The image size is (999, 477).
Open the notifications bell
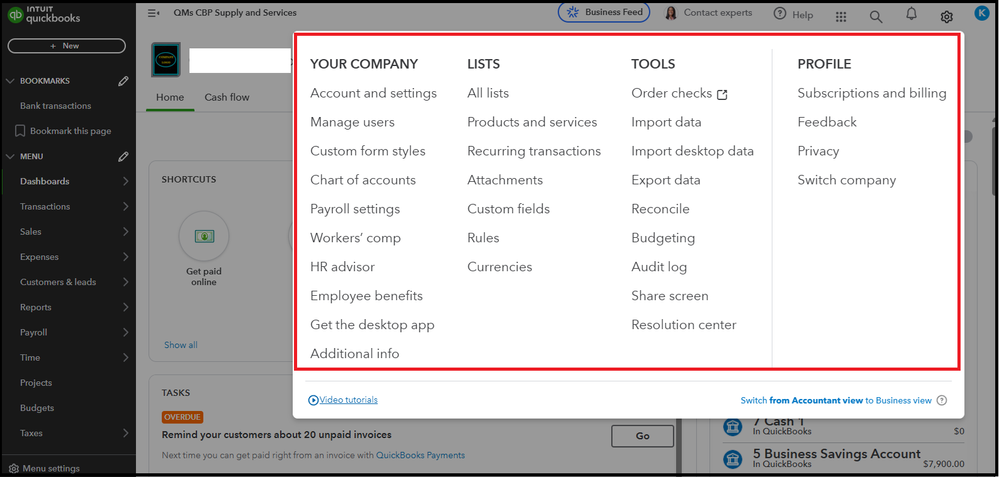point(912,15)
